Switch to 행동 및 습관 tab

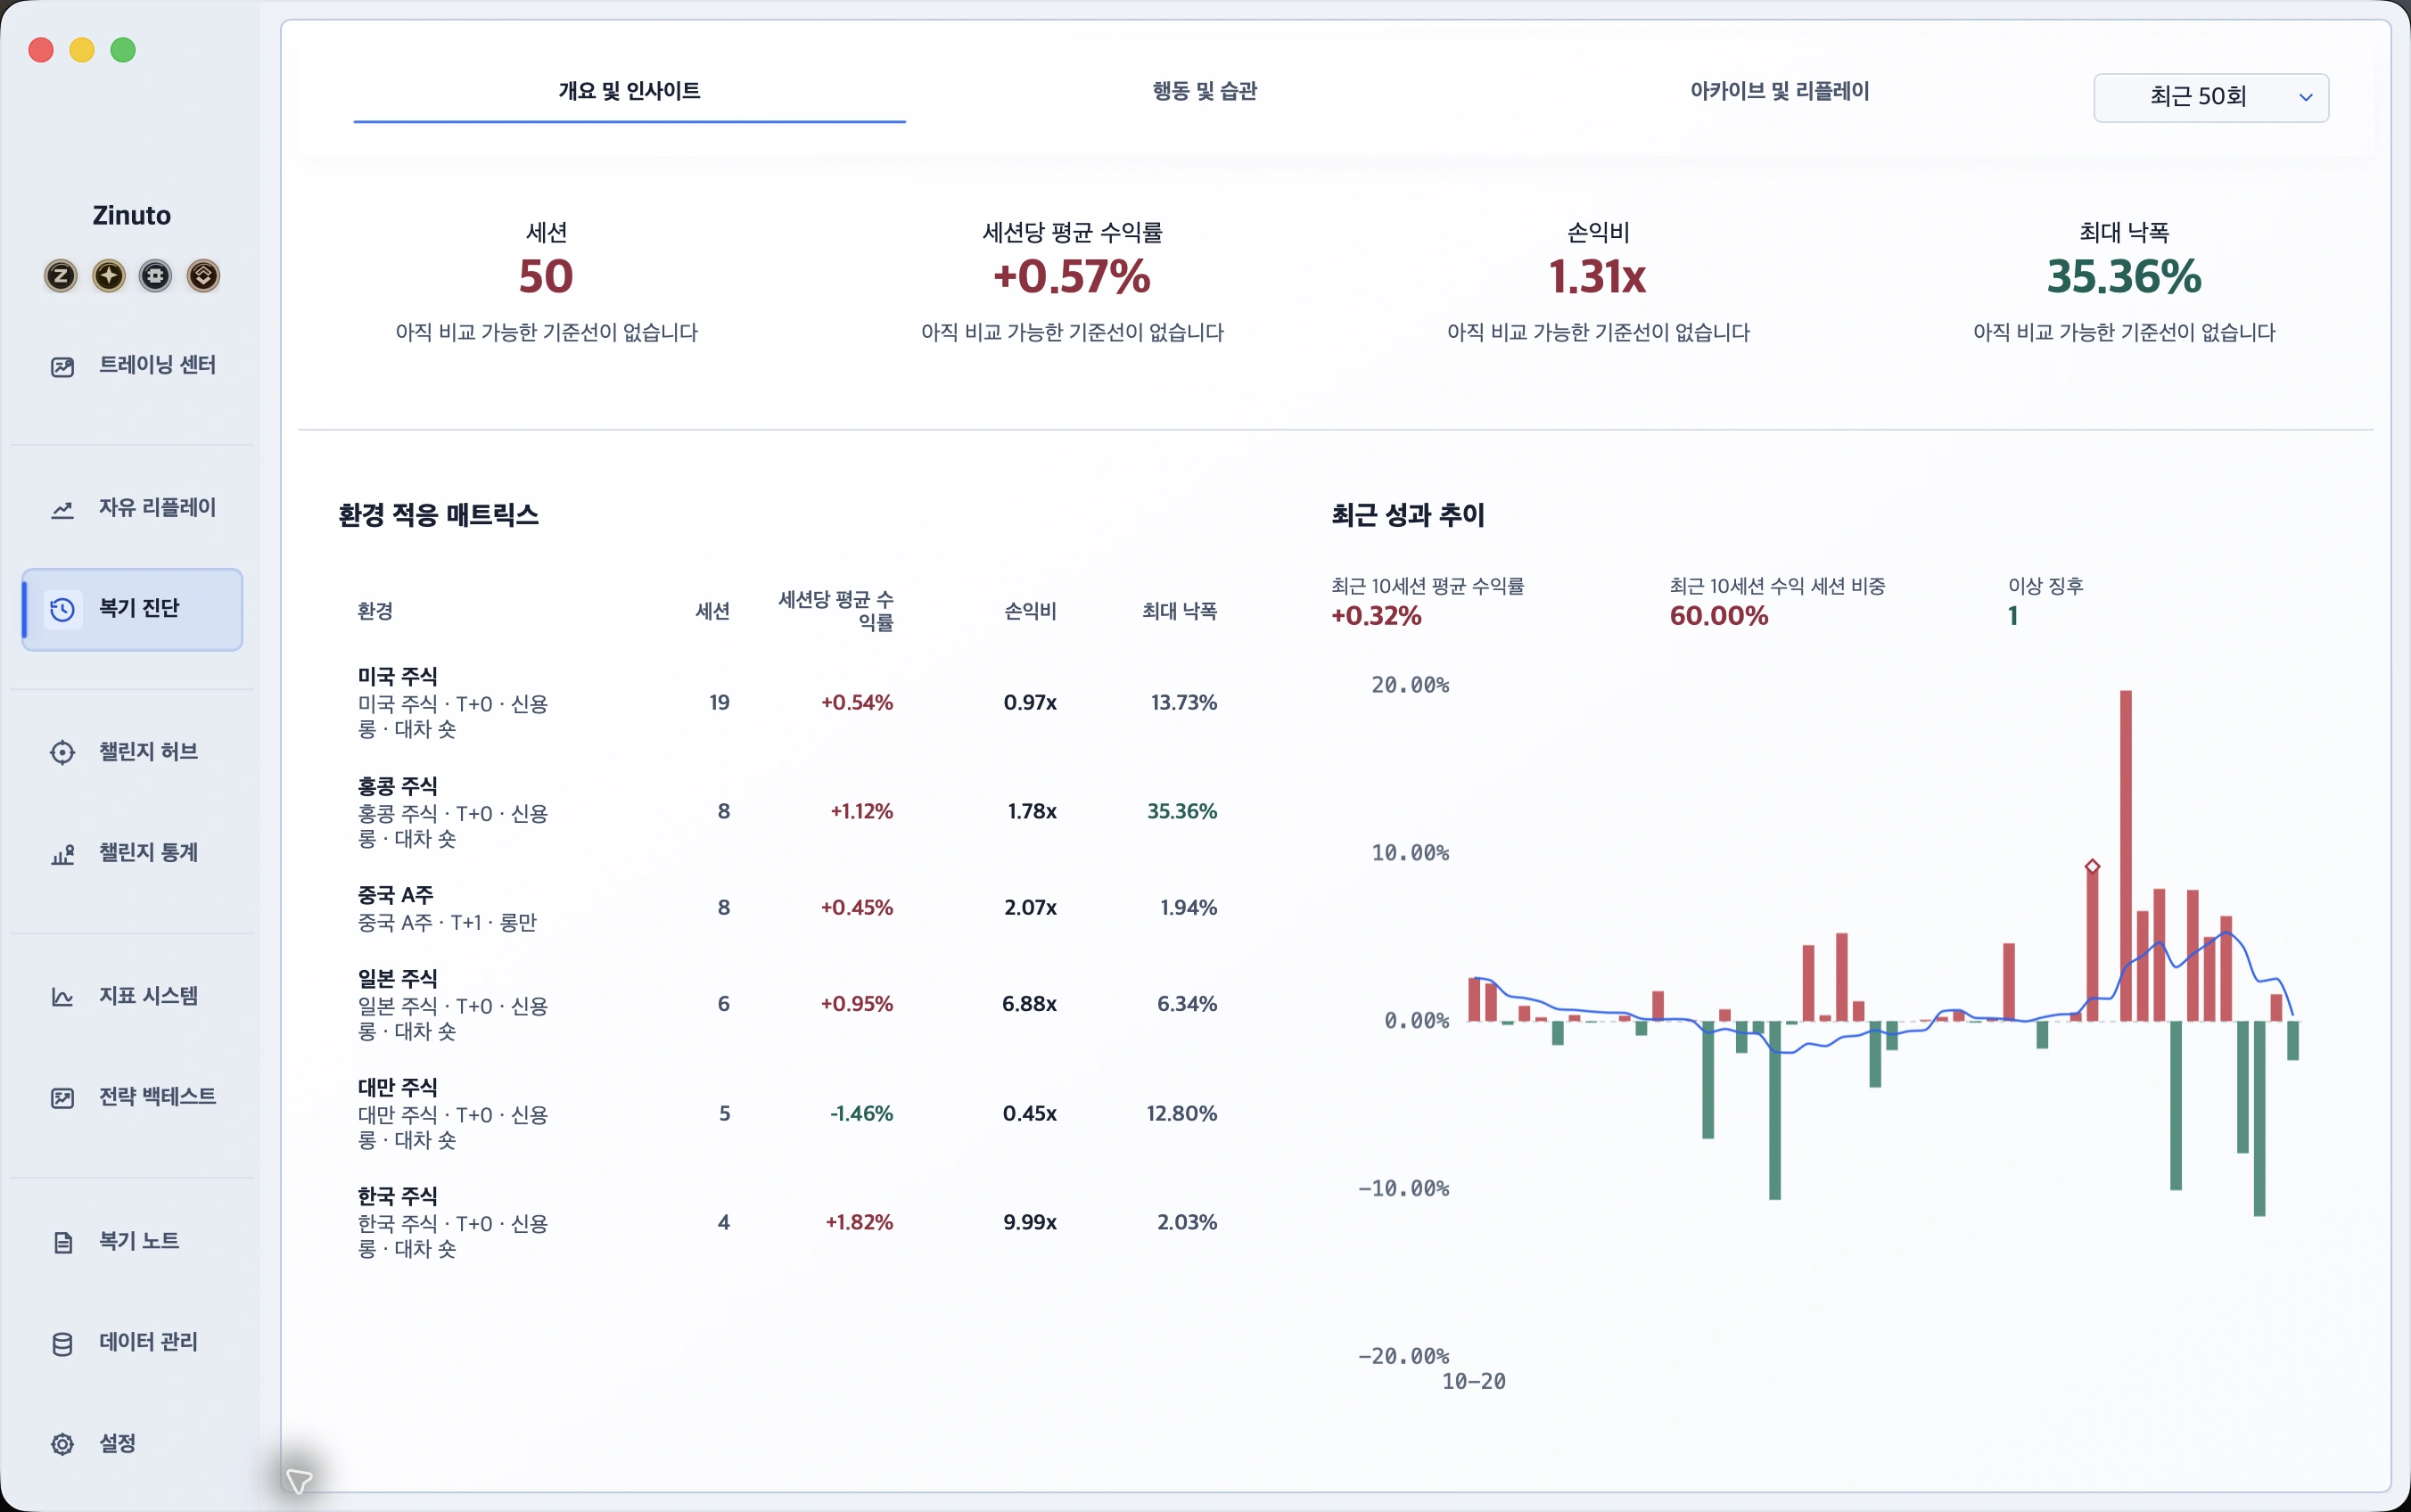pos(1205,91)
